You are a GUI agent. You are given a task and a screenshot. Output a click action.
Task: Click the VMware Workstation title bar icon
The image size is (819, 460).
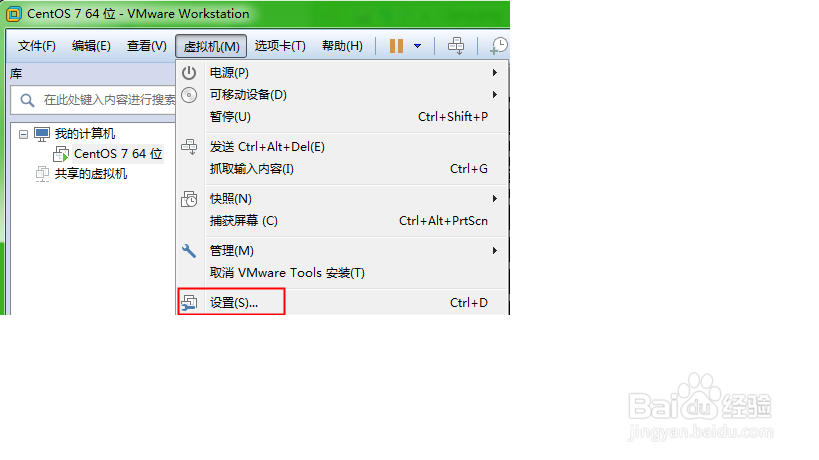coord(14,14)
